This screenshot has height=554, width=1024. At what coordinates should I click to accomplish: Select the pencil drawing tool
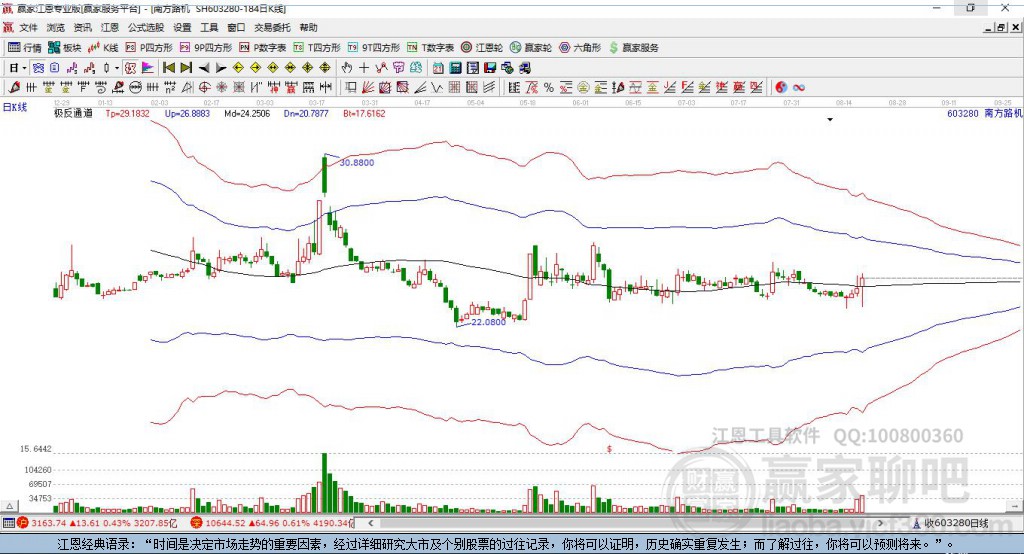14,87
